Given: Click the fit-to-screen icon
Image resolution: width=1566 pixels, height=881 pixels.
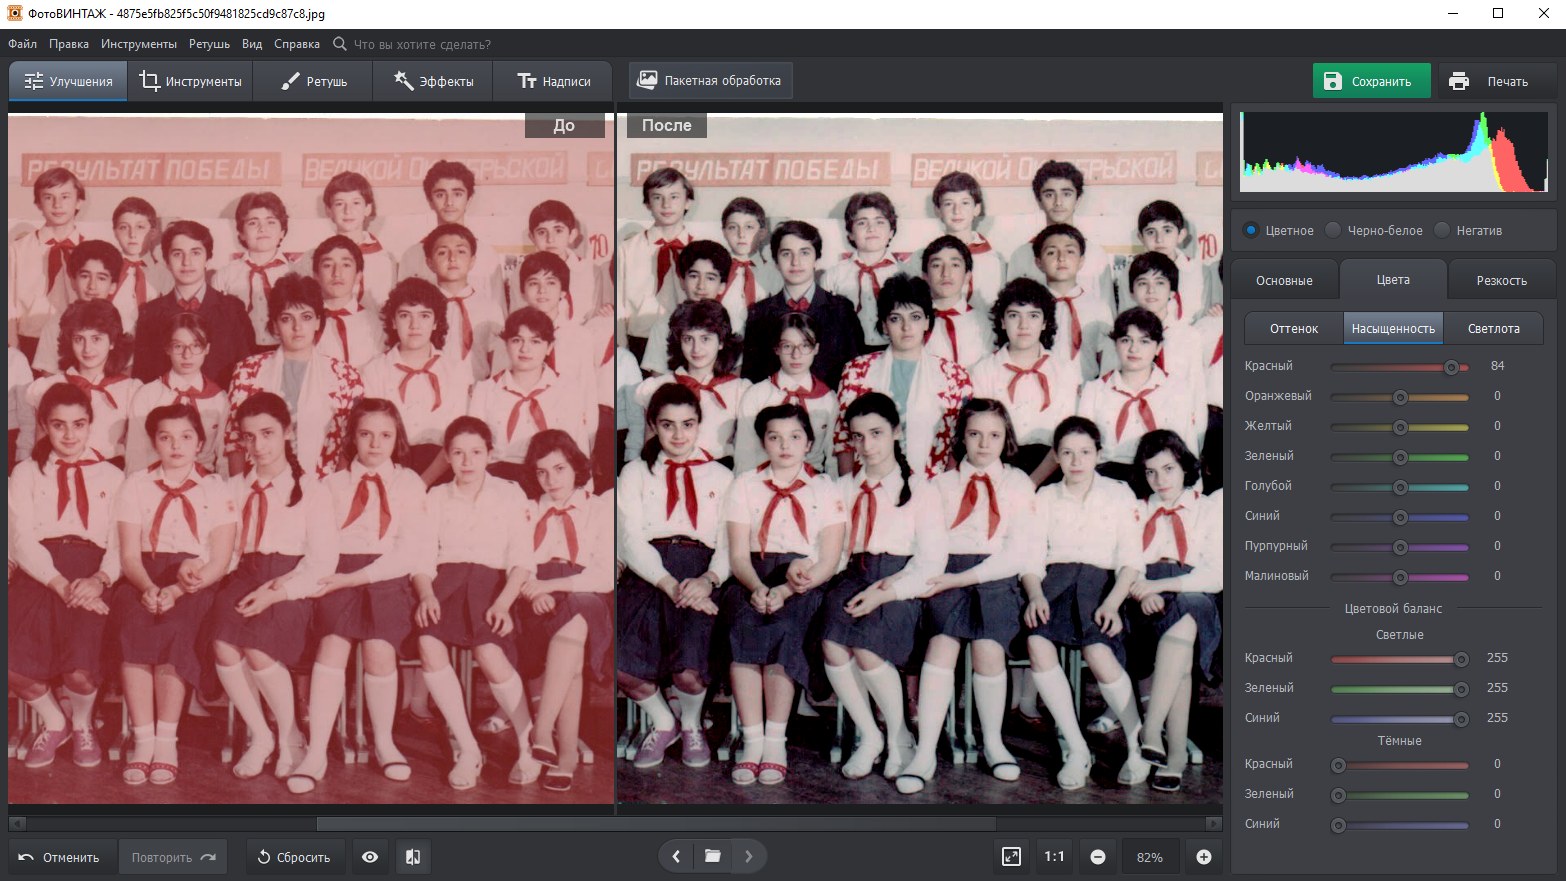Looking at the screenshot, I should click(x=1011, y=857).
